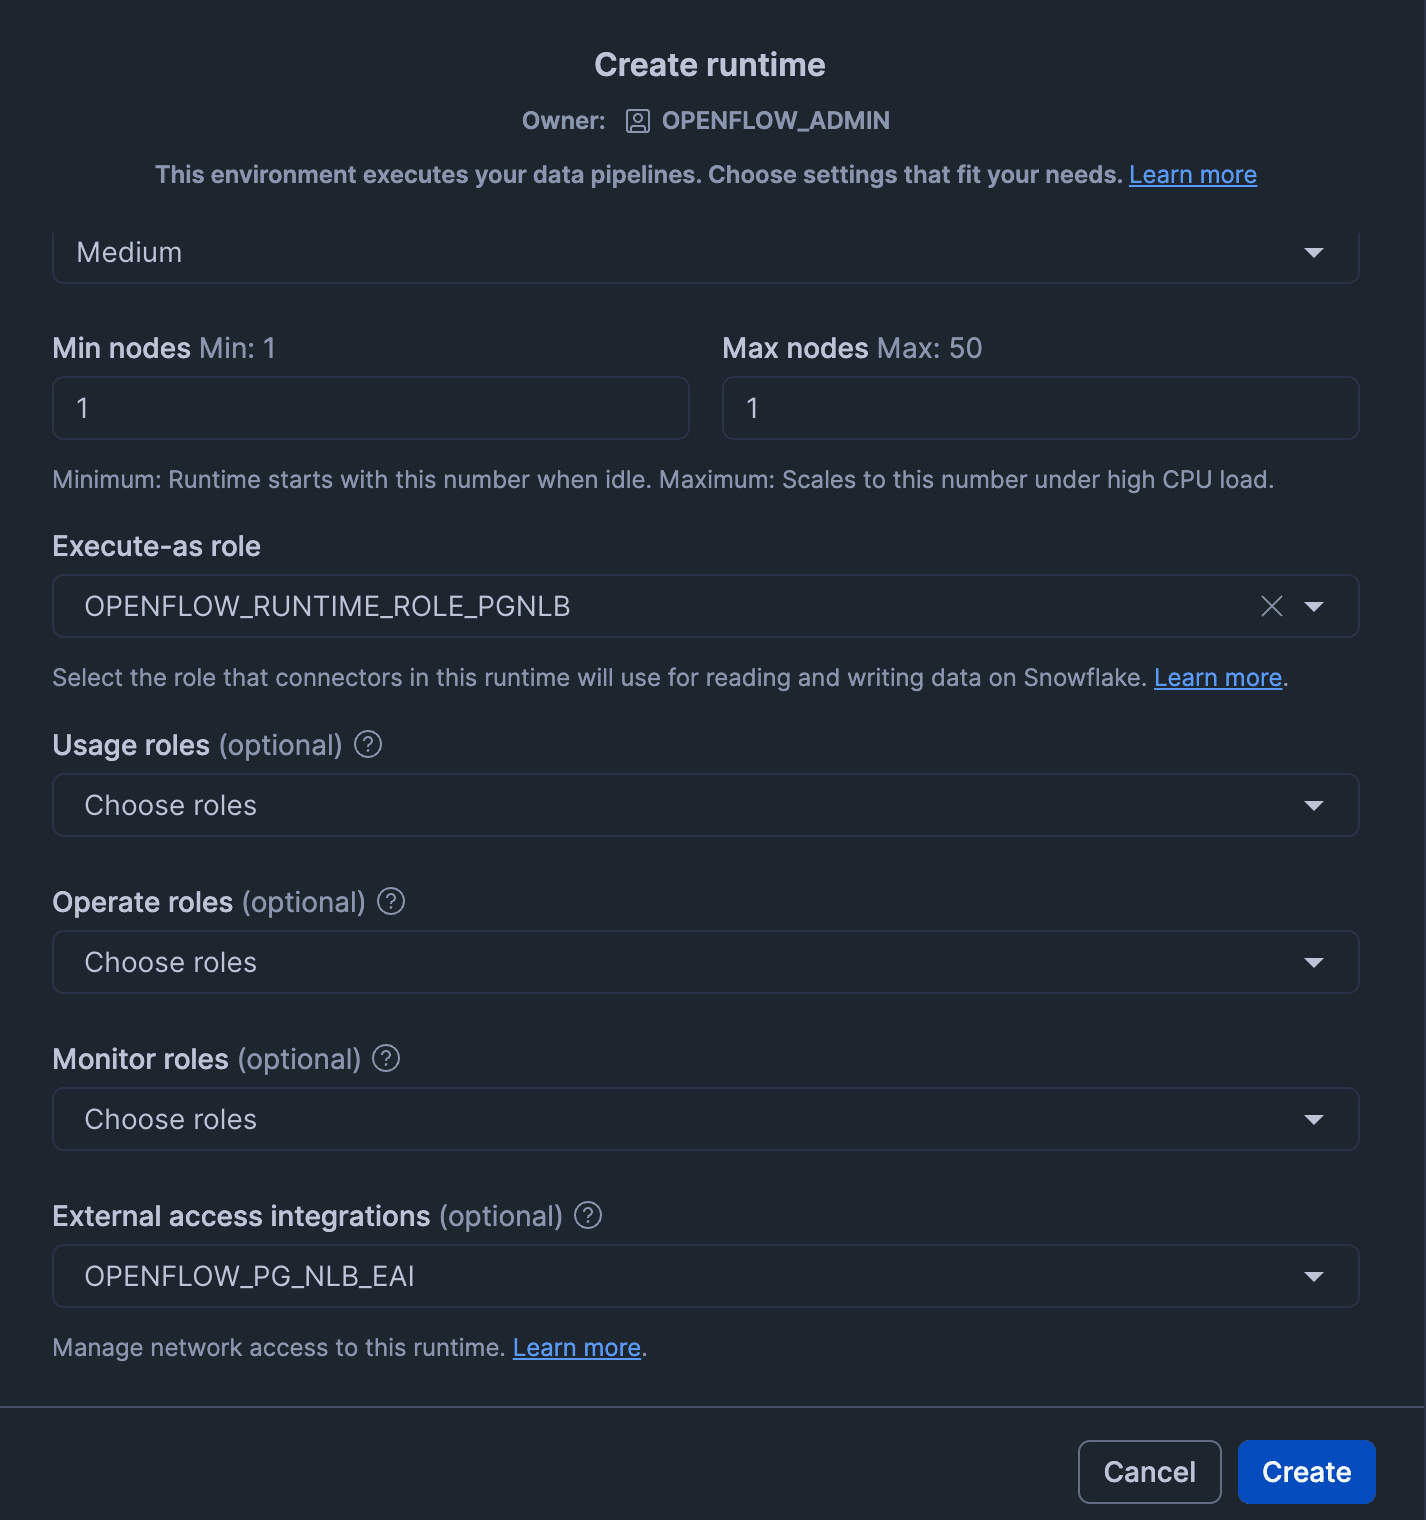Open help tooltip for Monitor roles
The height and width of the screenshot is (1520, 1426).
(x=386, y=1058)
